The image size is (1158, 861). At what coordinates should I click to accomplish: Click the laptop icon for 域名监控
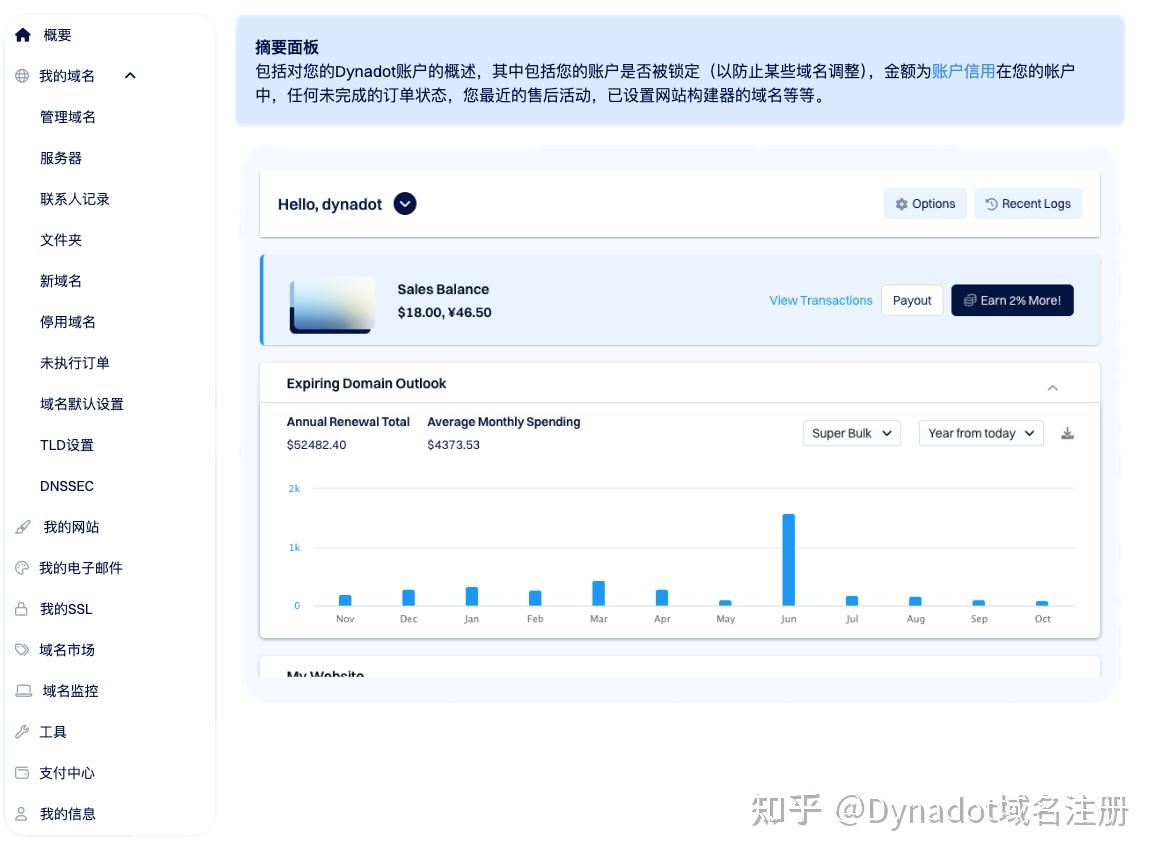(24, 690)
